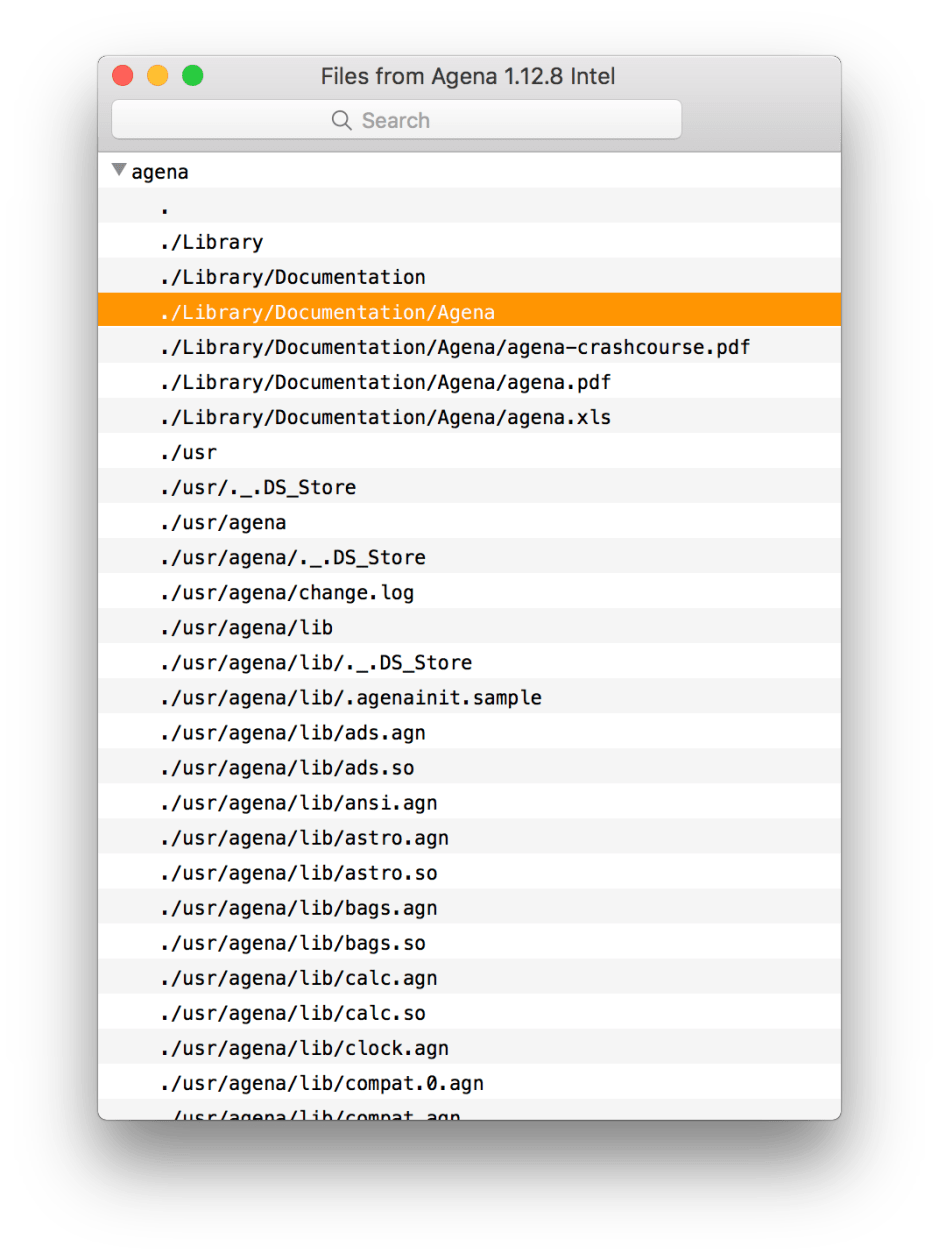Select the ./usr/agena/lib folder row
The image size is (939, 1260).
pos(250,627)
